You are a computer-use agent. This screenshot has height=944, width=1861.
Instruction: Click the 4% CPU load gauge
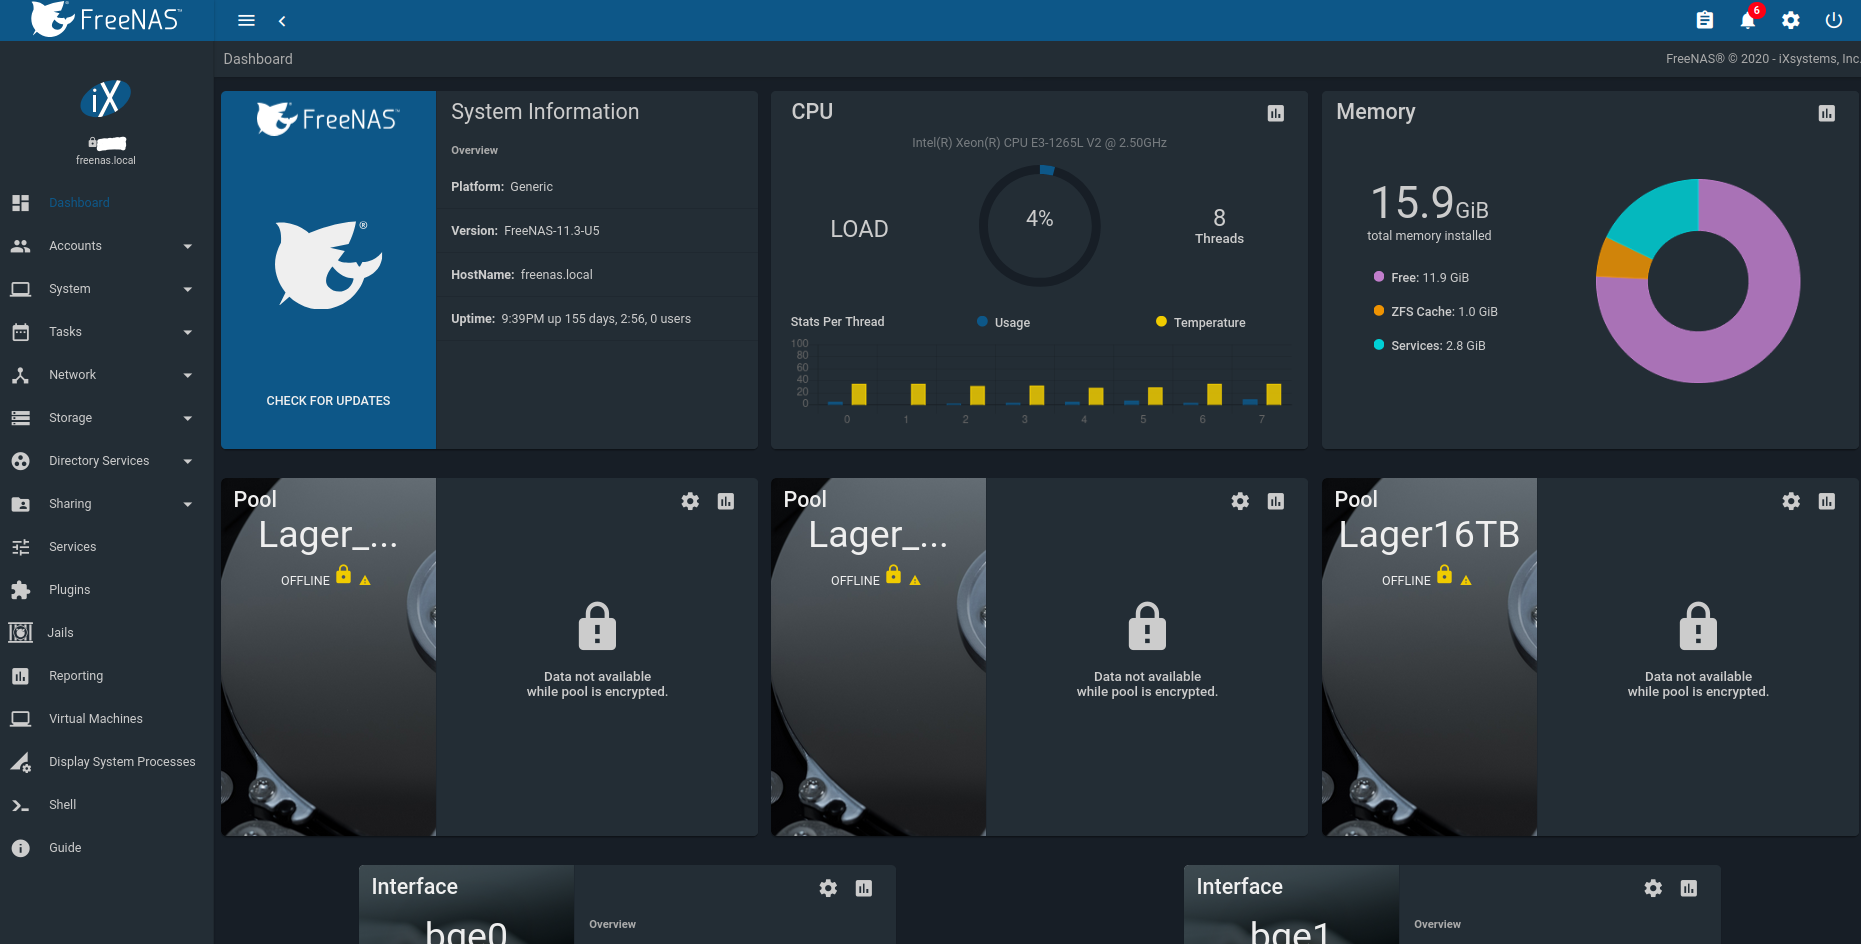click(x=1040, y=226)
